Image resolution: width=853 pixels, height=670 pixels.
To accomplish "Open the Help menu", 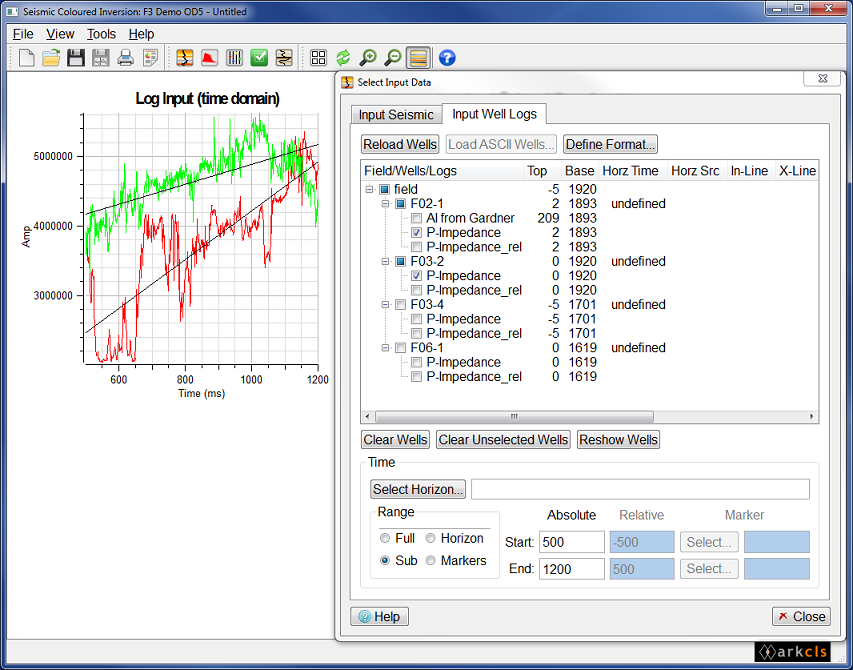I will tap(141, 34).
